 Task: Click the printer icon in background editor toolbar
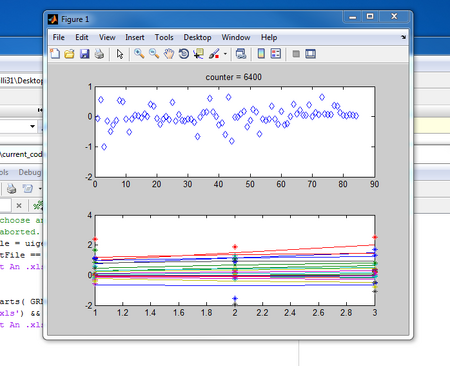point(12,189)
